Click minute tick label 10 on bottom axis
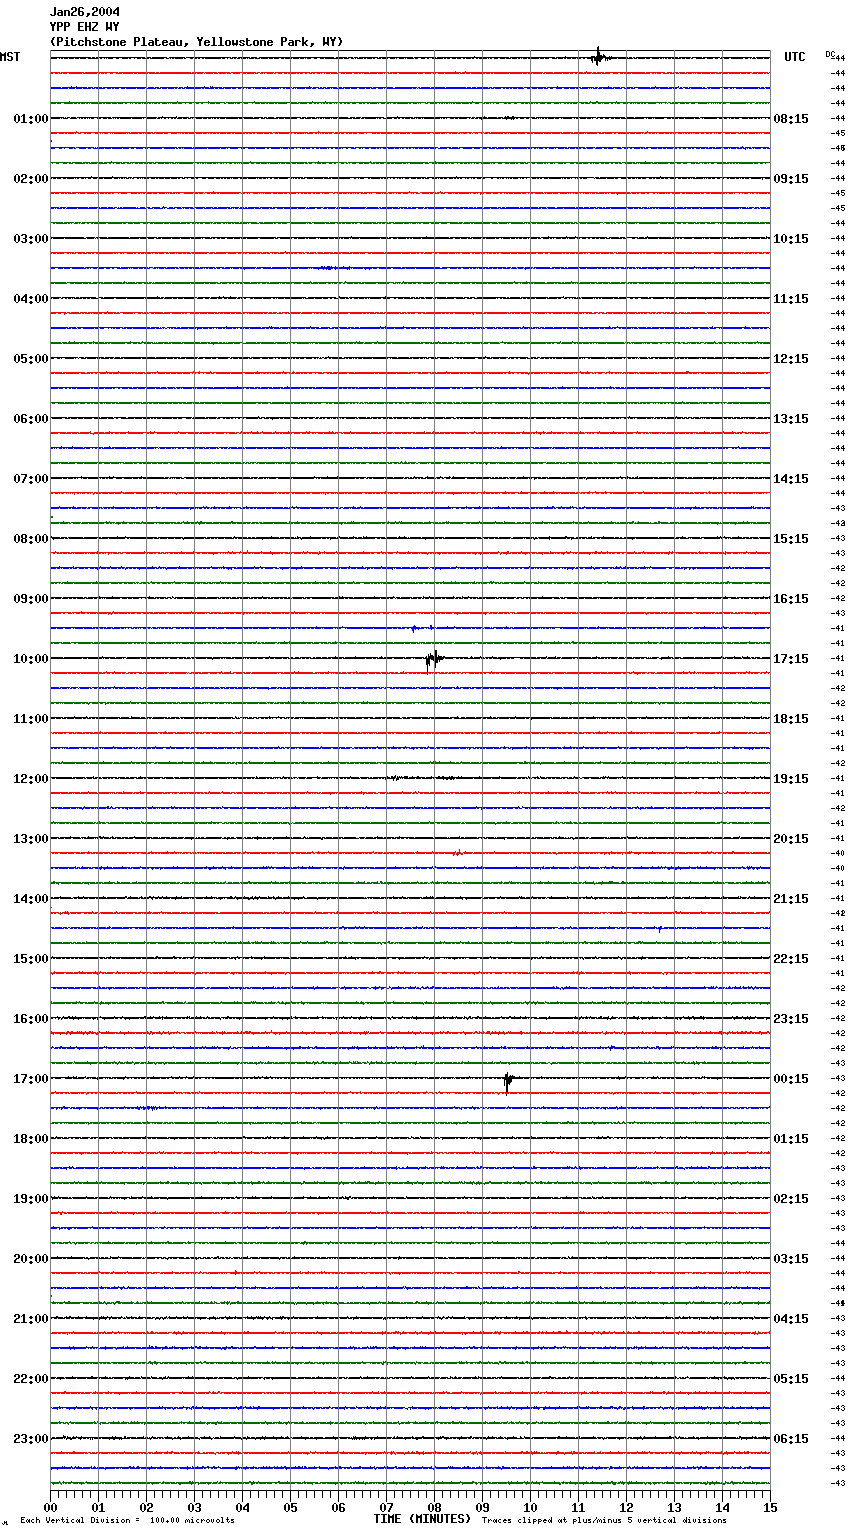 click(530, 1508)
